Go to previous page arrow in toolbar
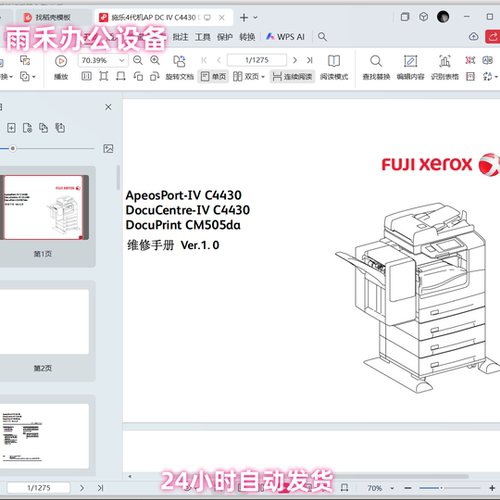Image resolution: width=500 pixels, height=500 pixels. (x=219, y=60)
